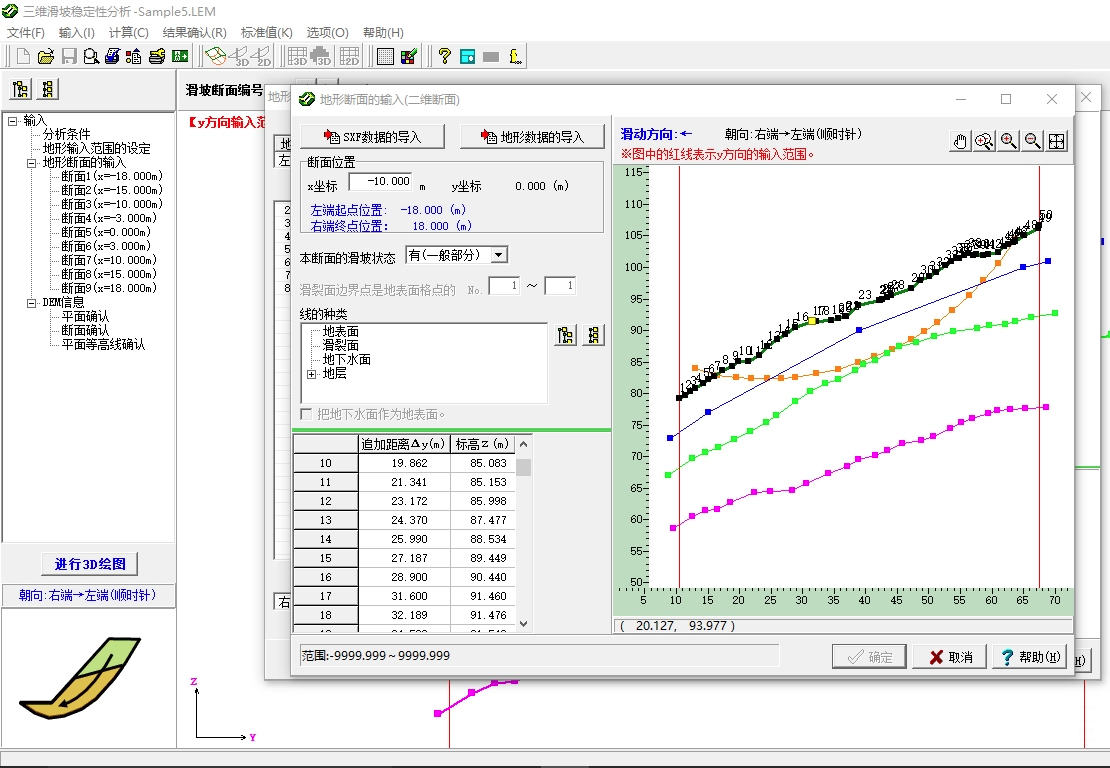This screenshot has height=768, width=1110.
Task: Toggle the 把地下水面作为地表面 checkbox
Action: click(x=308, y=414)
